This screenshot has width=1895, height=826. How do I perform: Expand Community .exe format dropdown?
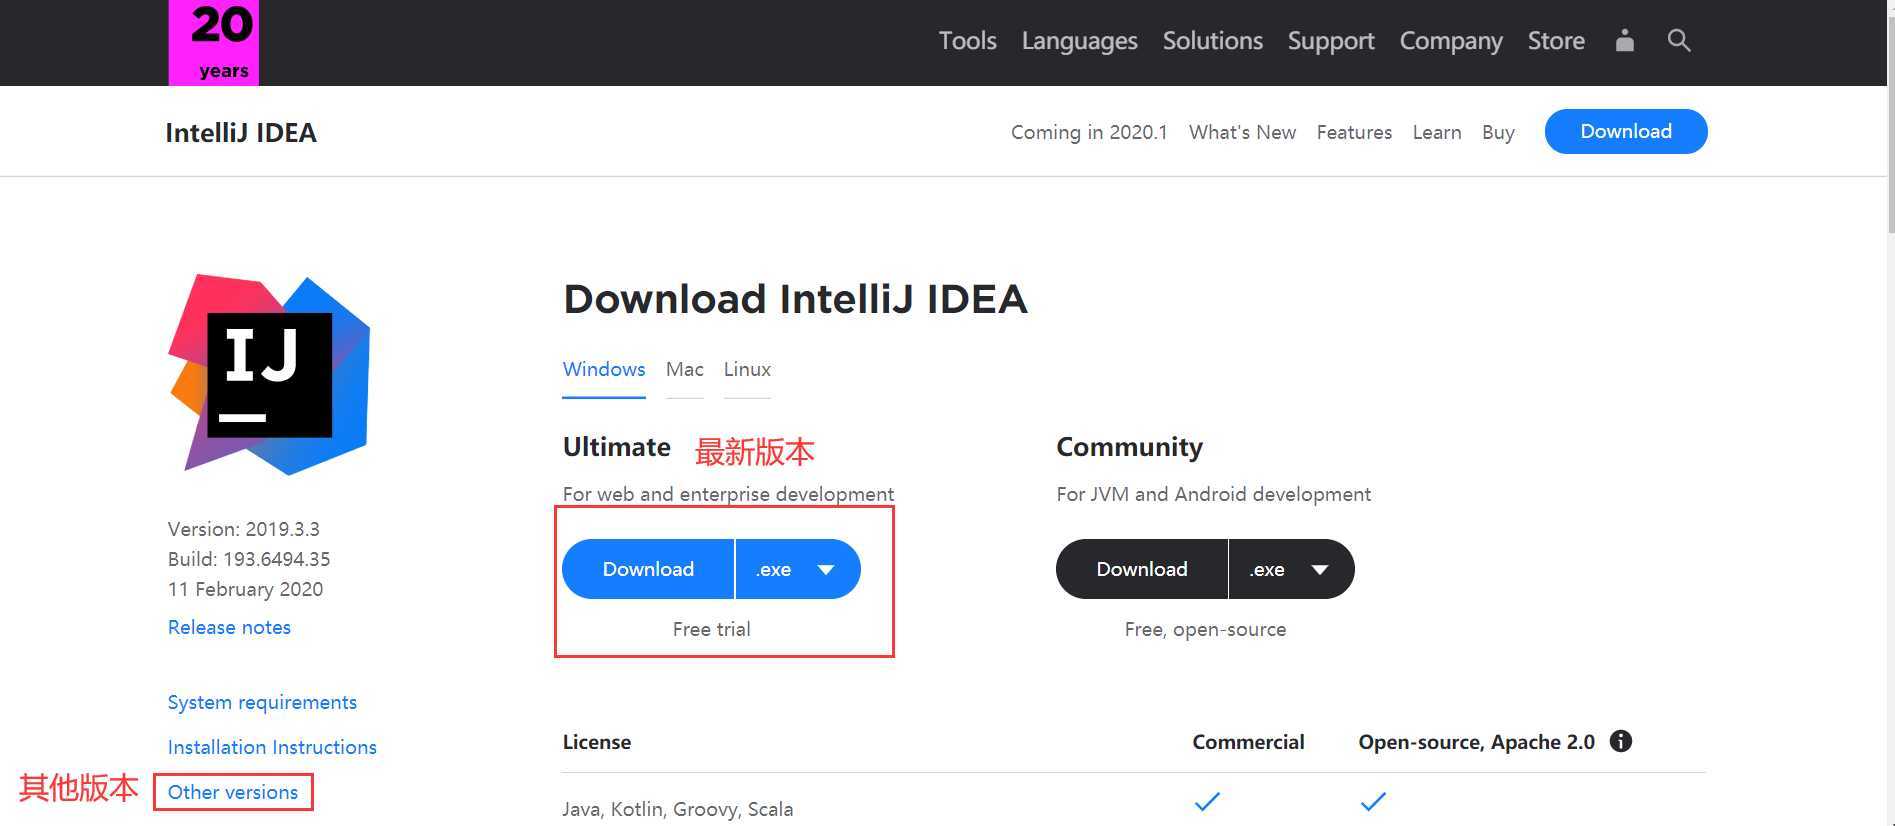[1292, 569]
